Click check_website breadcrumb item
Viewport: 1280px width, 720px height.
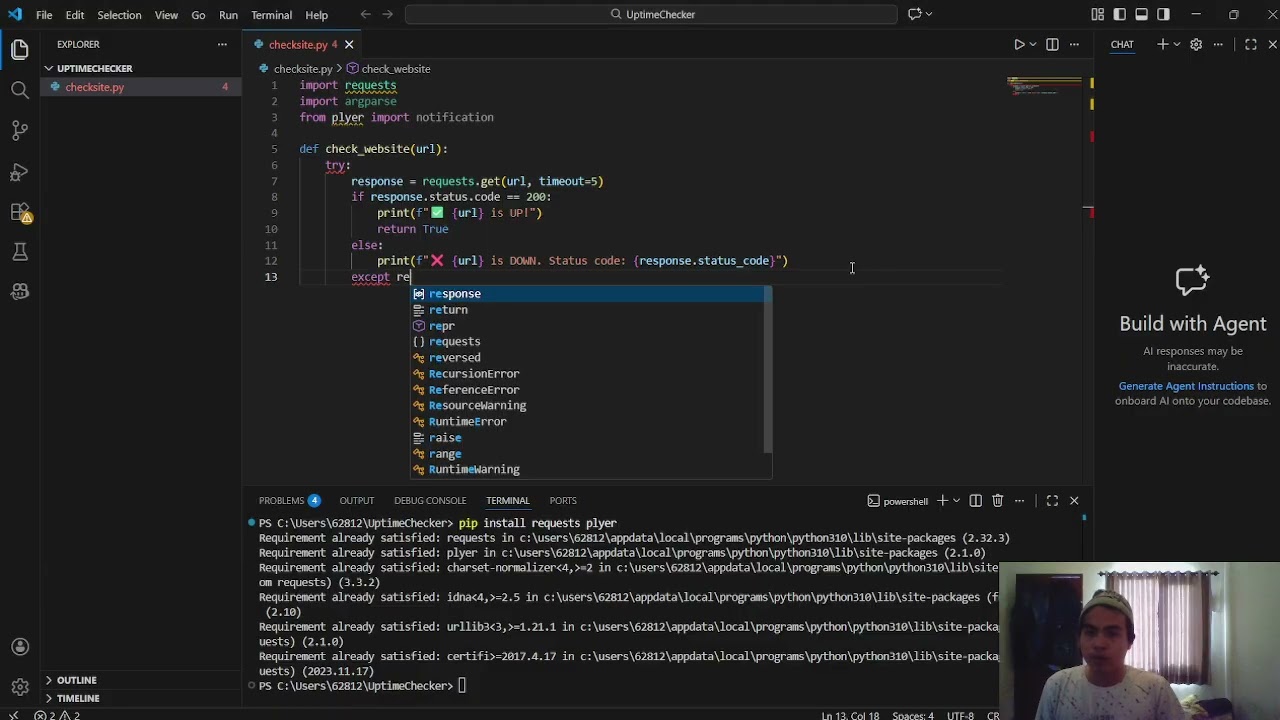pyautogui.click(x=388, y=69)
